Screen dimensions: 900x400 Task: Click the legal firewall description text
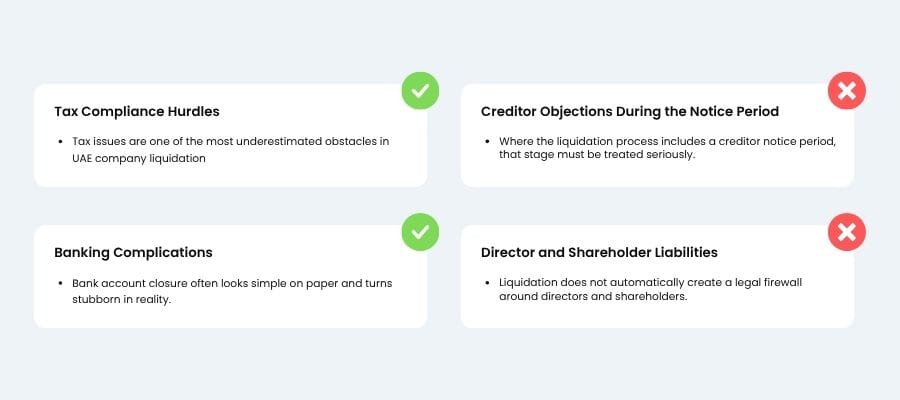pyautogui.click(x=650, y=291)
